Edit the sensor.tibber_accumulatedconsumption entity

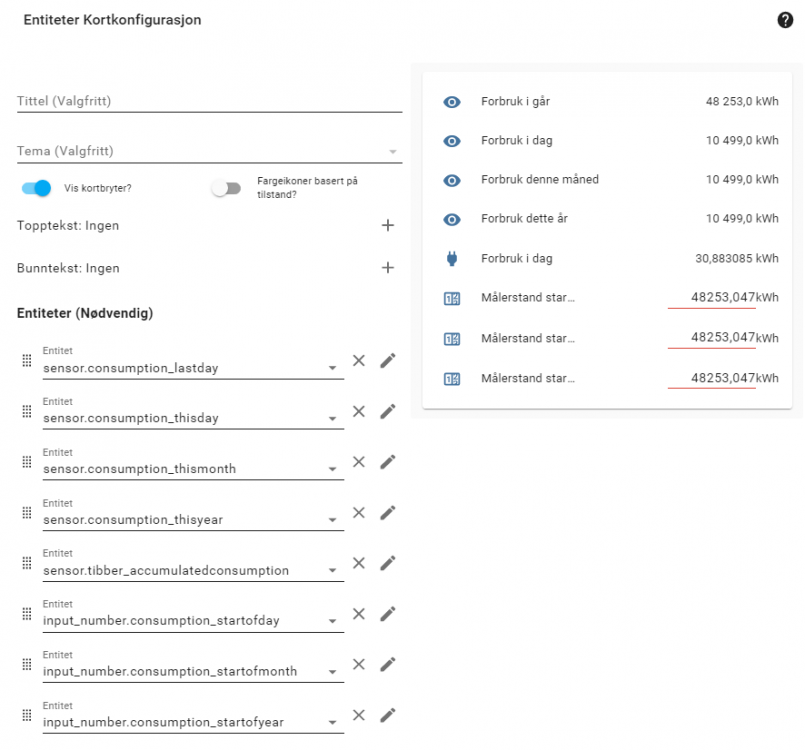tap(388, 563)
